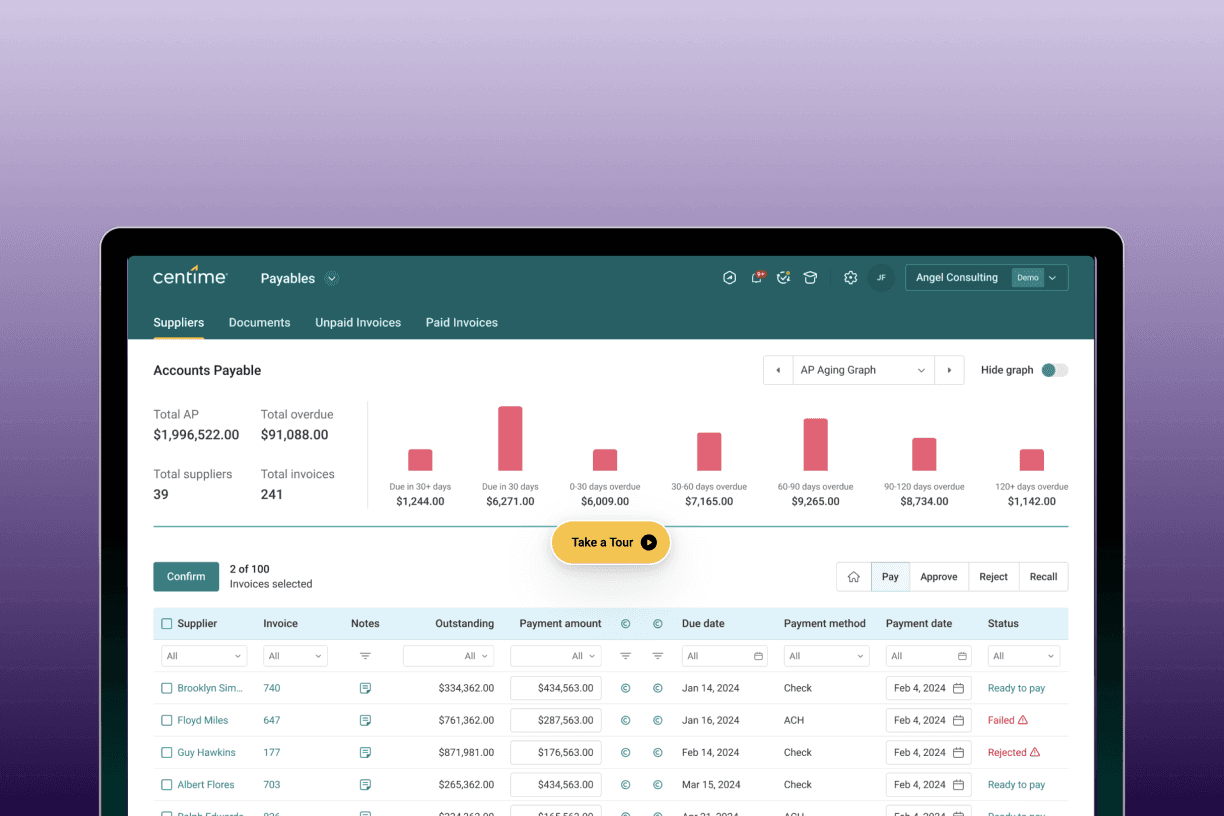Click Albert Flores payment amount field
This screenshot has height=816, width=1224.
tap(555, 785)
